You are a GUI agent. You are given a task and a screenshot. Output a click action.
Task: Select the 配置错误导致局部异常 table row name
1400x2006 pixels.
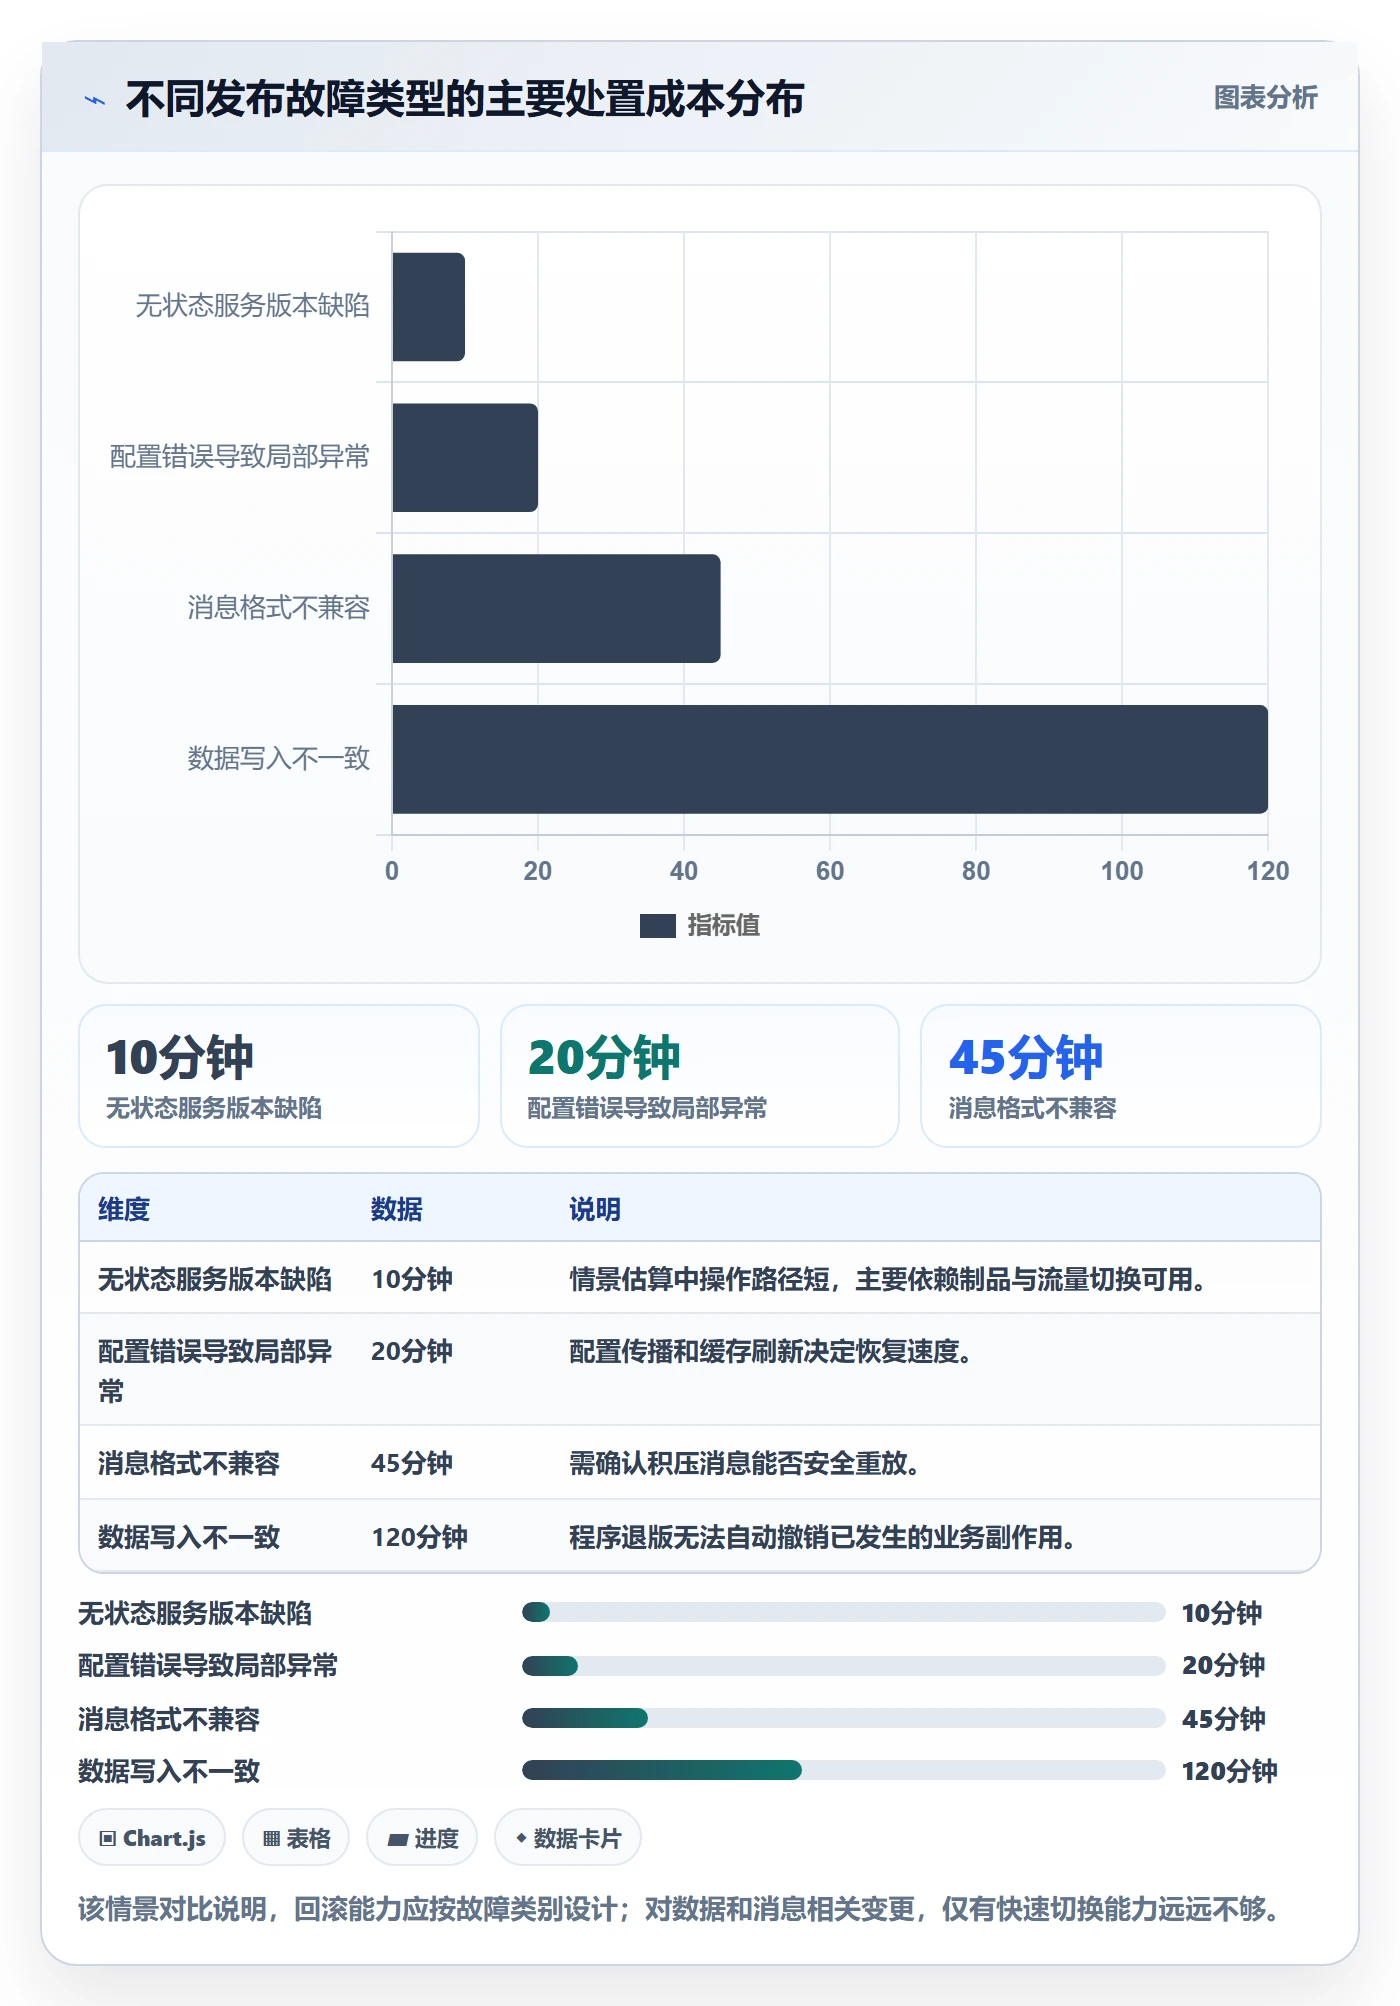[215, 1371]
